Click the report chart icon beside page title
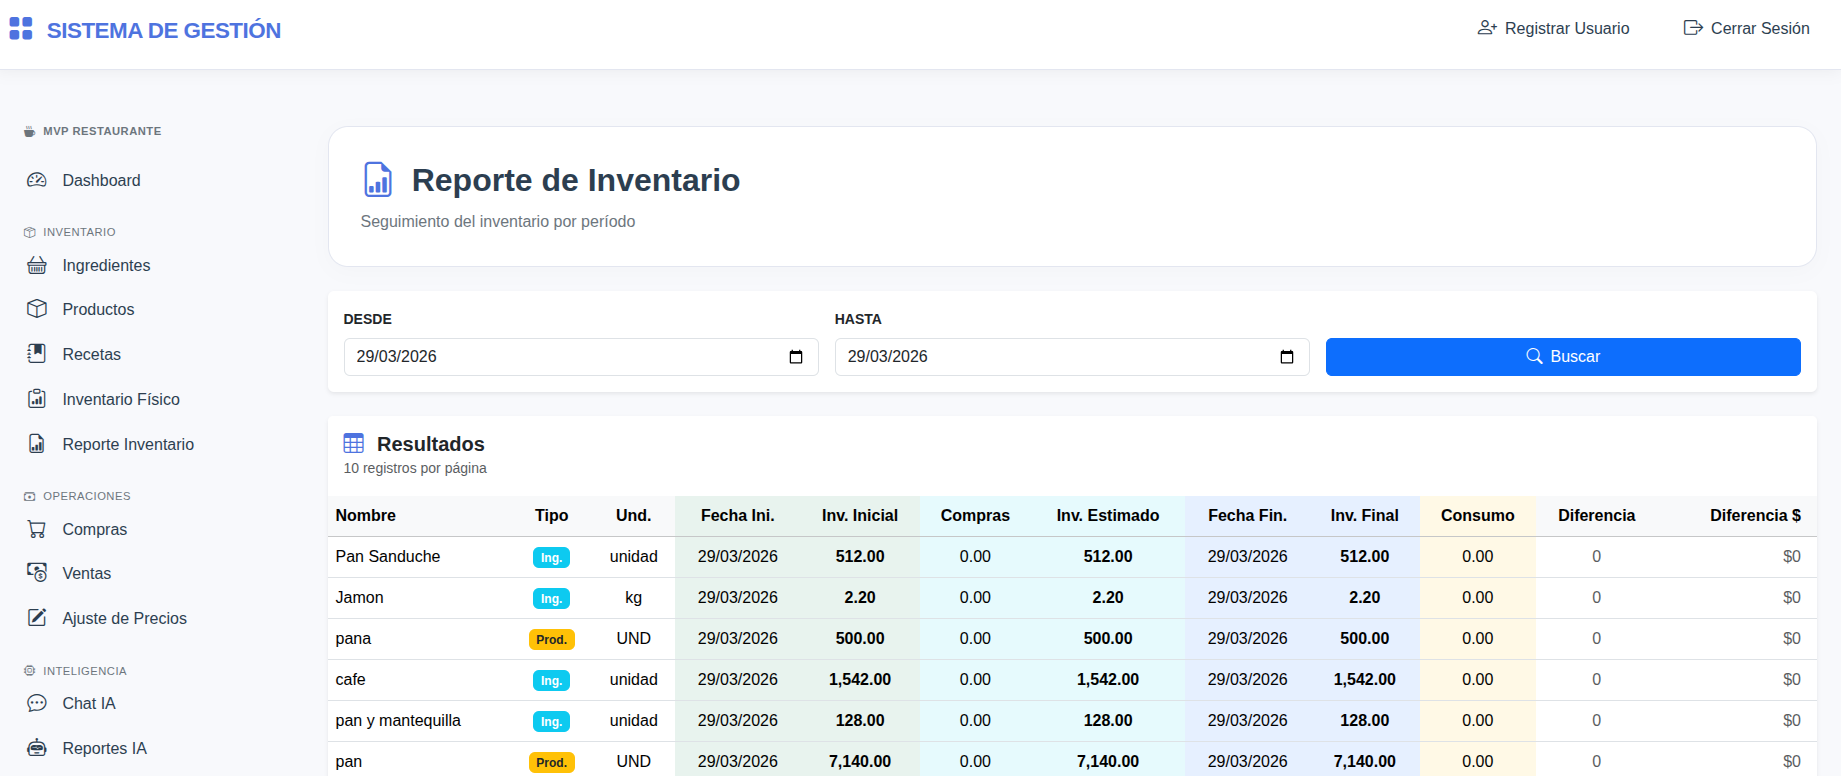This screenshot has height=776, width=1841. coord(378,180)
